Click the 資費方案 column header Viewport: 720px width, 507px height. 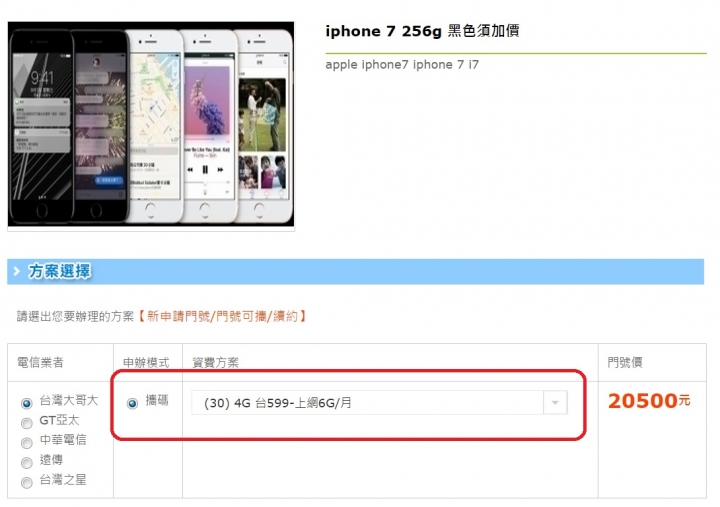pos(215,362)
